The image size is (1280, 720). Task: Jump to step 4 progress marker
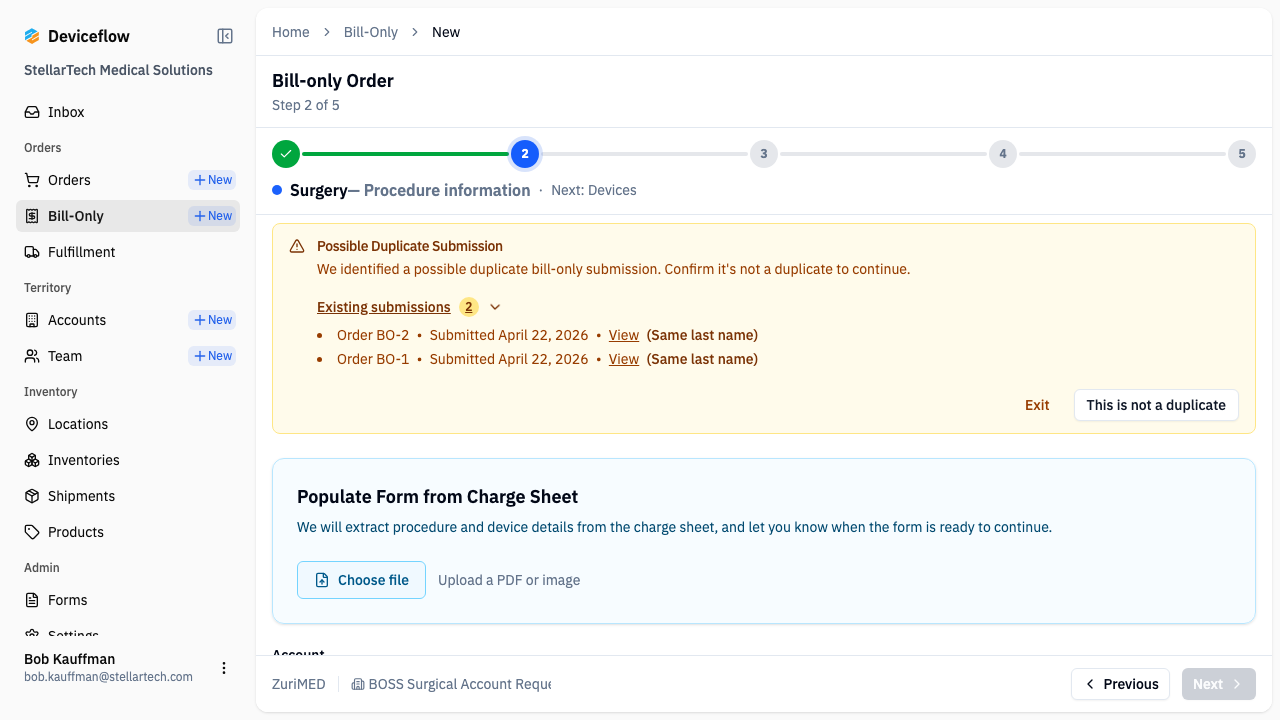[1003, 154]
